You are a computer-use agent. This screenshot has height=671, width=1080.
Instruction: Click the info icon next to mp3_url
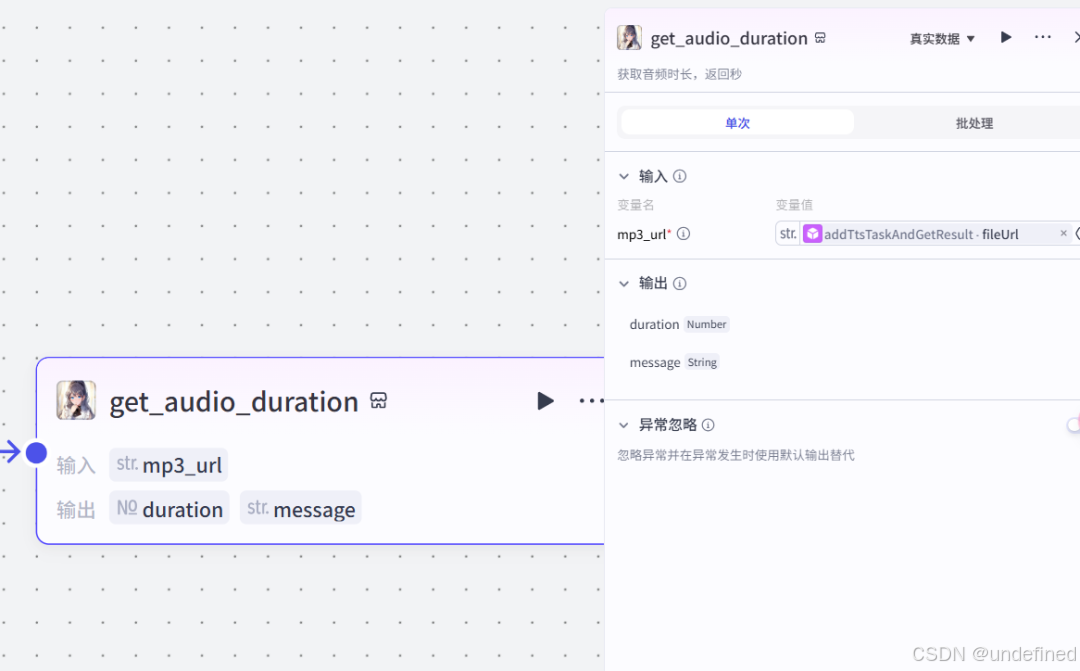[682, 234]
